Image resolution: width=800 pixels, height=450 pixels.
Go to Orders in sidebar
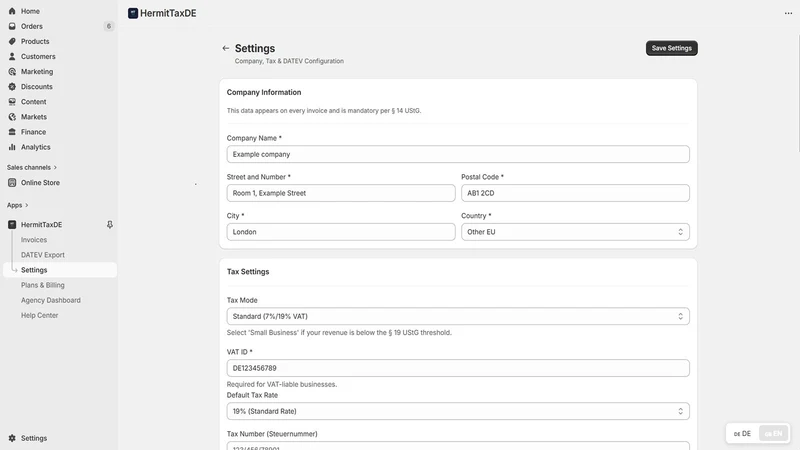point(32,26)
